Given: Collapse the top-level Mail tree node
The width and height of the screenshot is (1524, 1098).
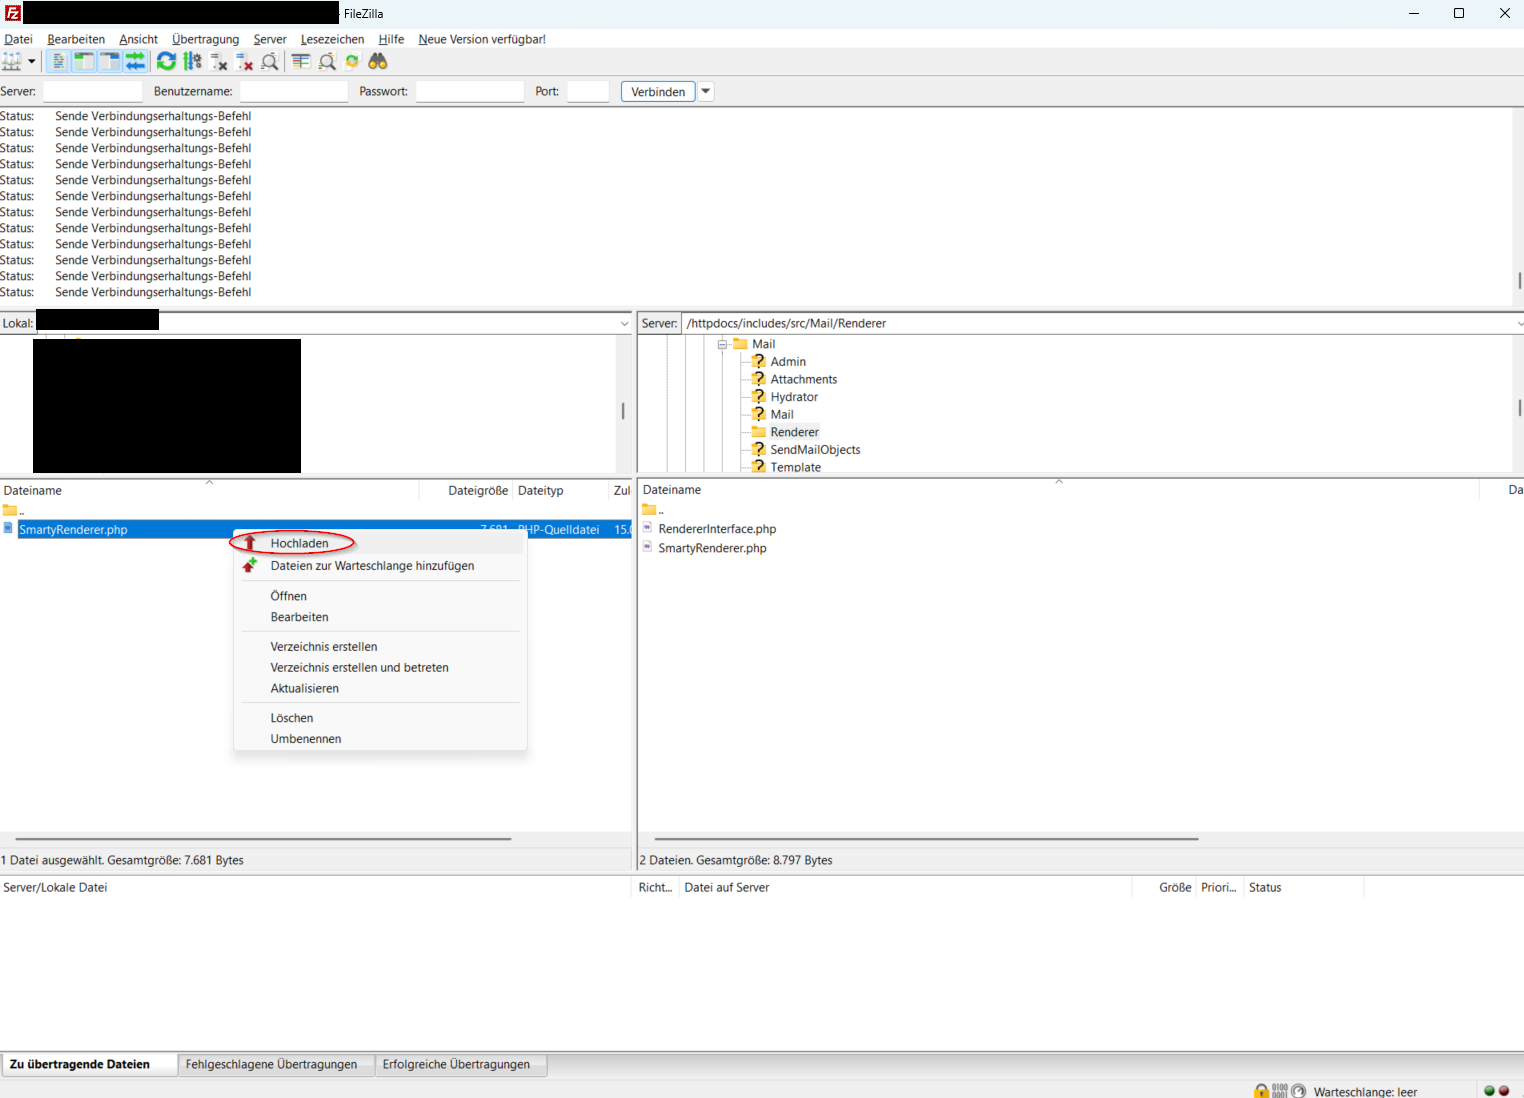Looking at the screenshot, I should (x=722, y=344).
